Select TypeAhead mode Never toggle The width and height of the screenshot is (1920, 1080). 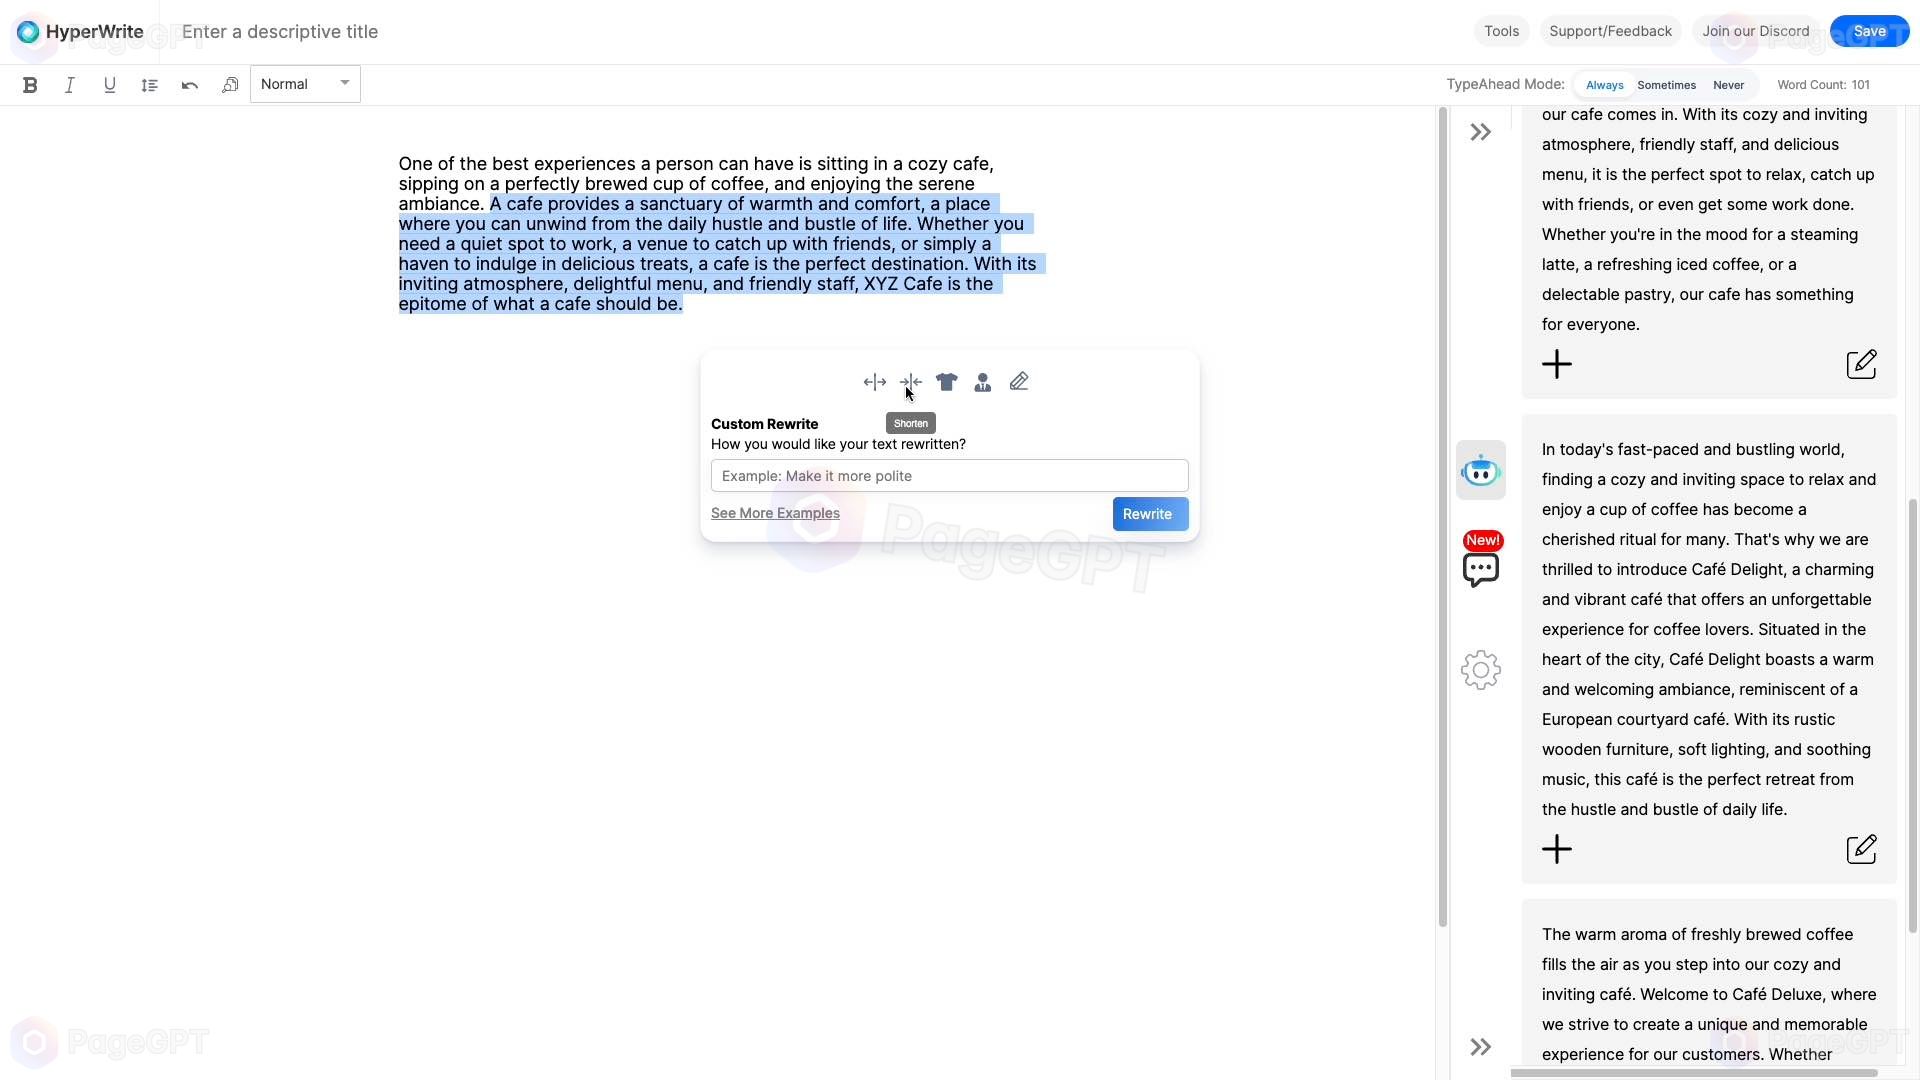(1729, 86)
